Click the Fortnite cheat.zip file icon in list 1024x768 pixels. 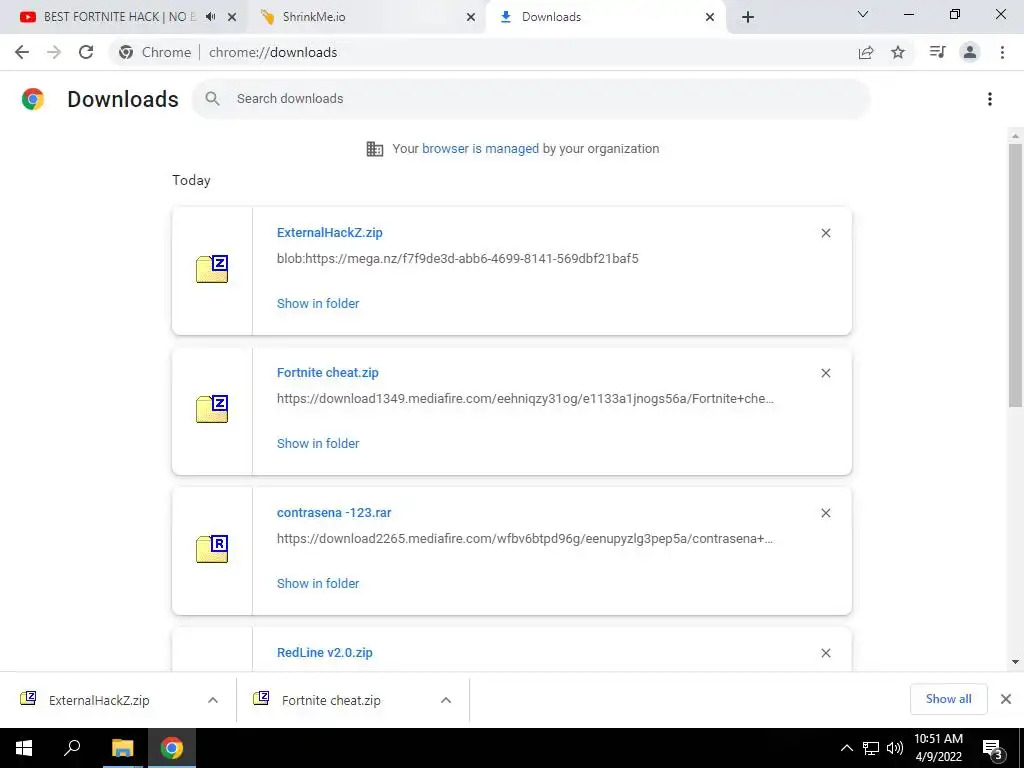[212, 409]
